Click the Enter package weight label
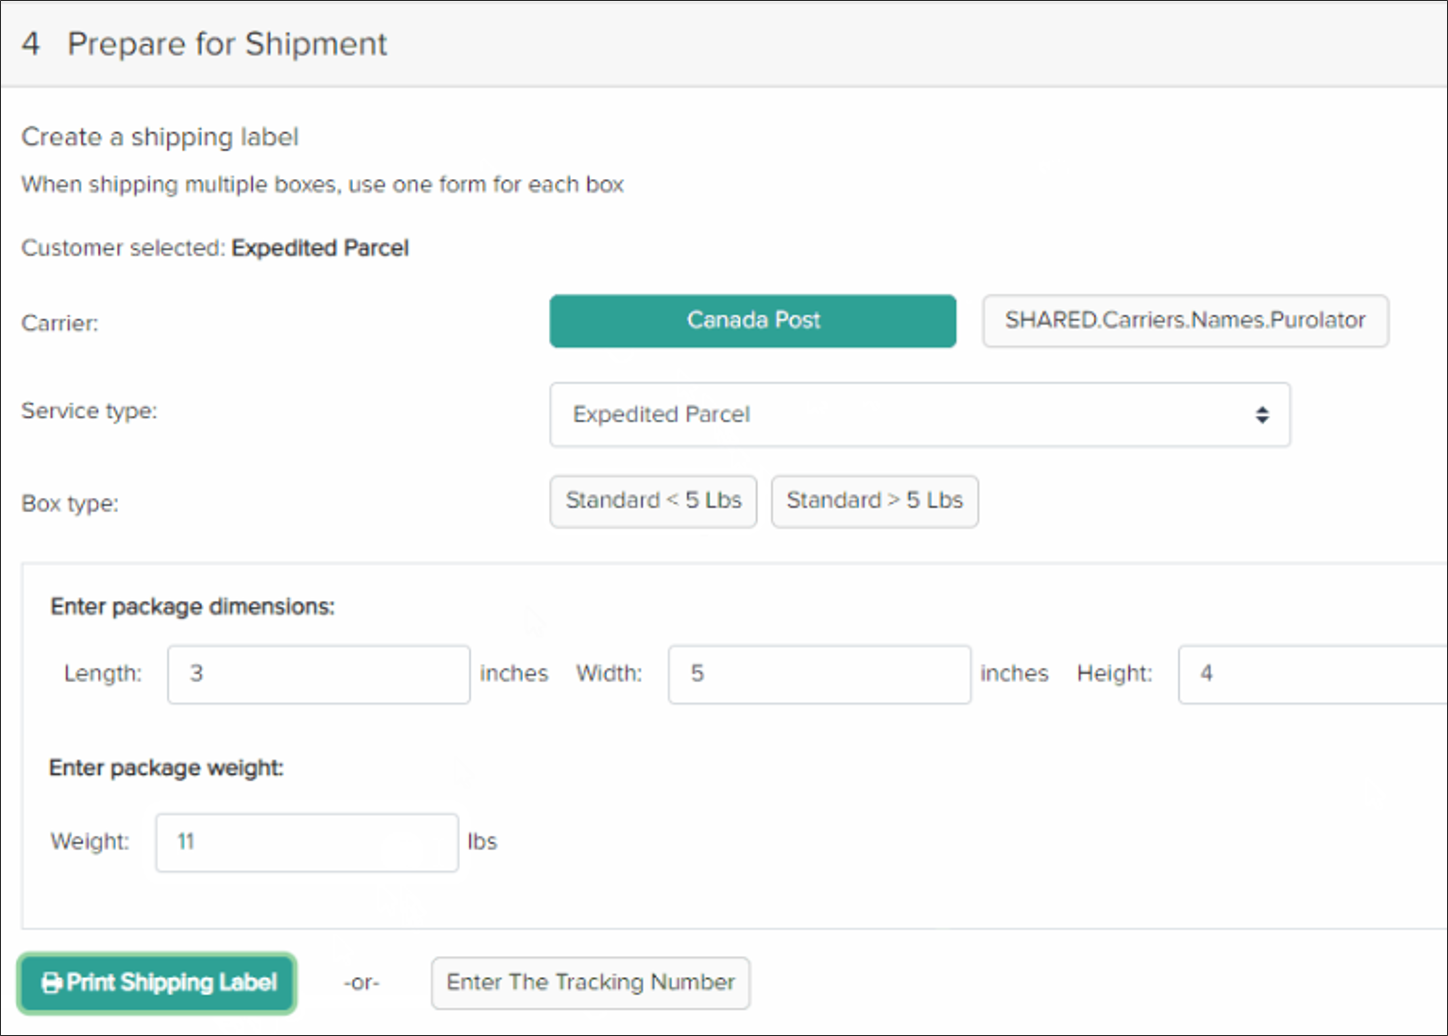Screen dimensions: 1448x1036 pos(166,768)
